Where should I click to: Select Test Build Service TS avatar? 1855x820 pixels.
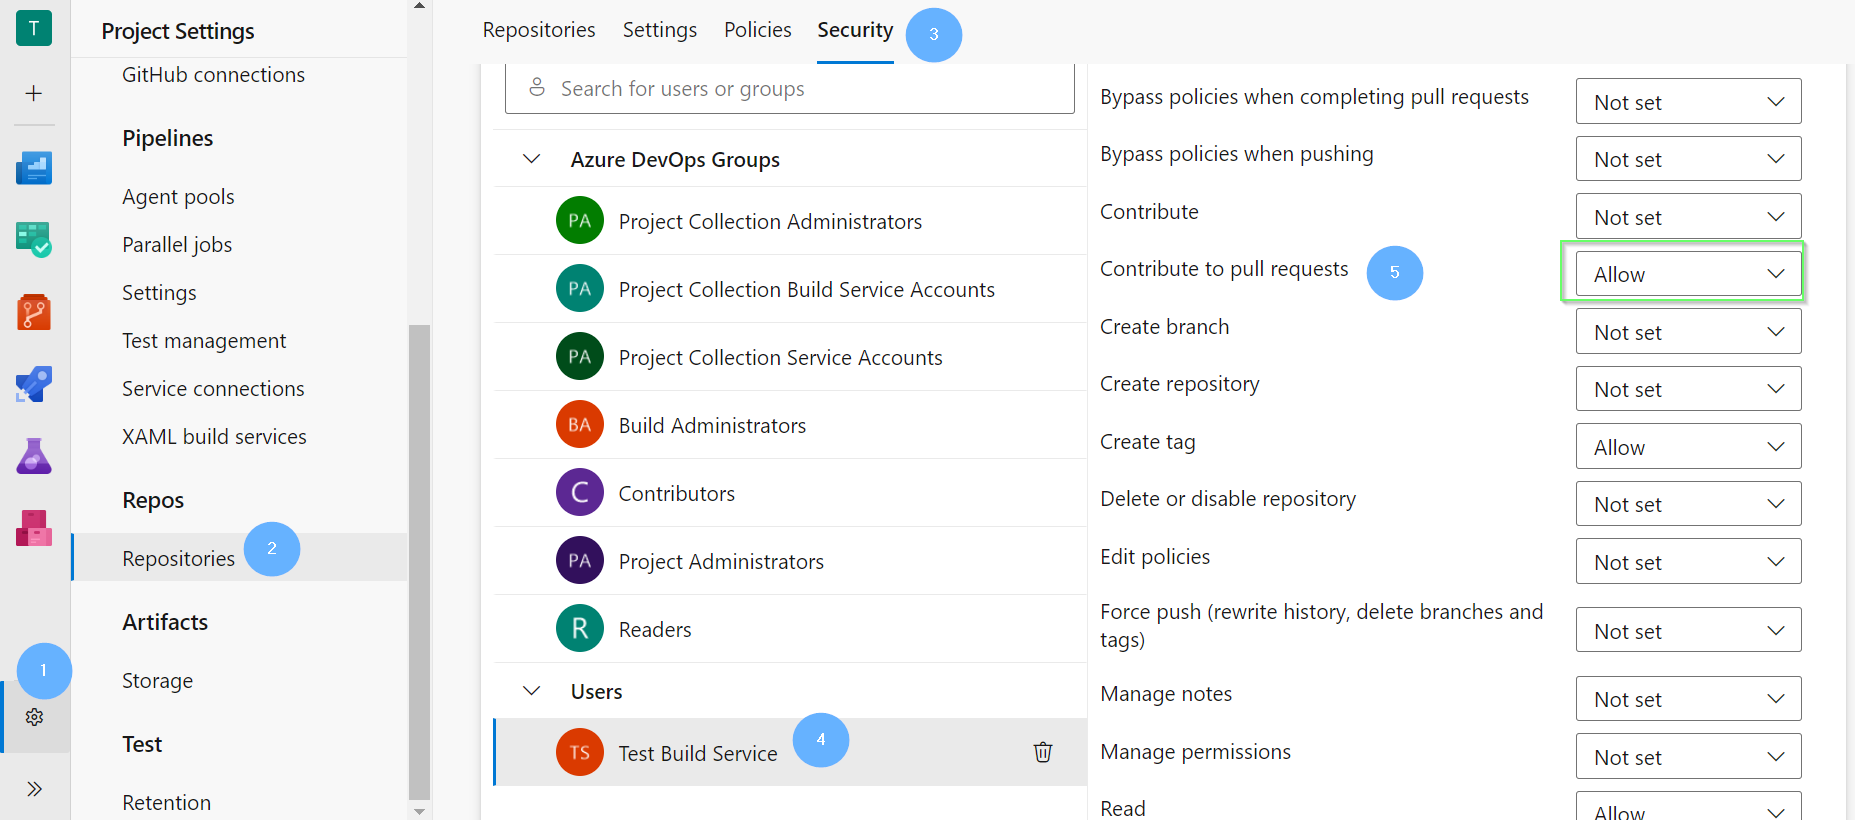[580, 753]
